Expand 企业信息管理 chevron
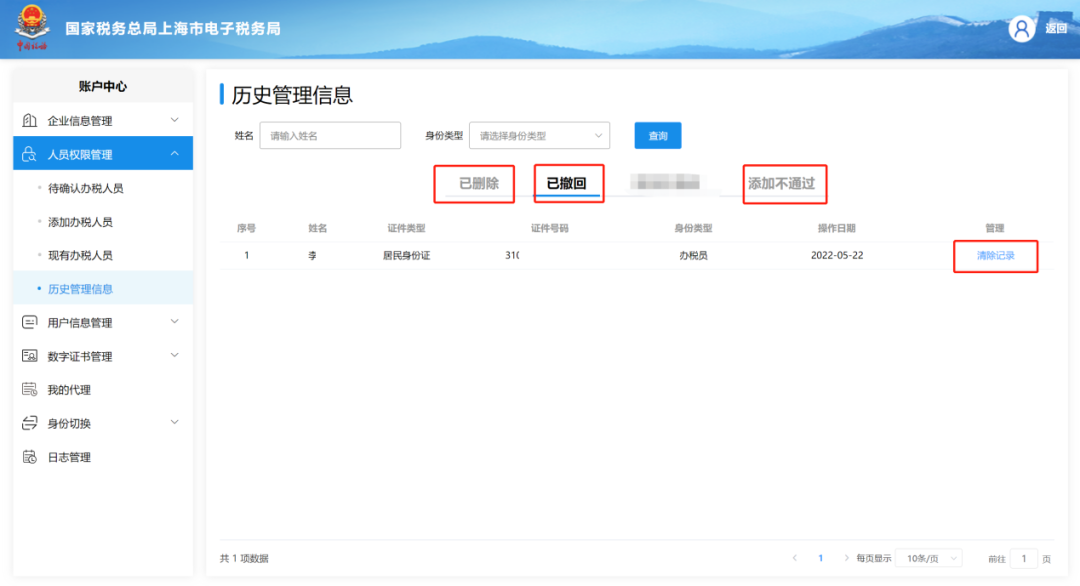This screenshot has width=1080, height=586. (174, 120)
